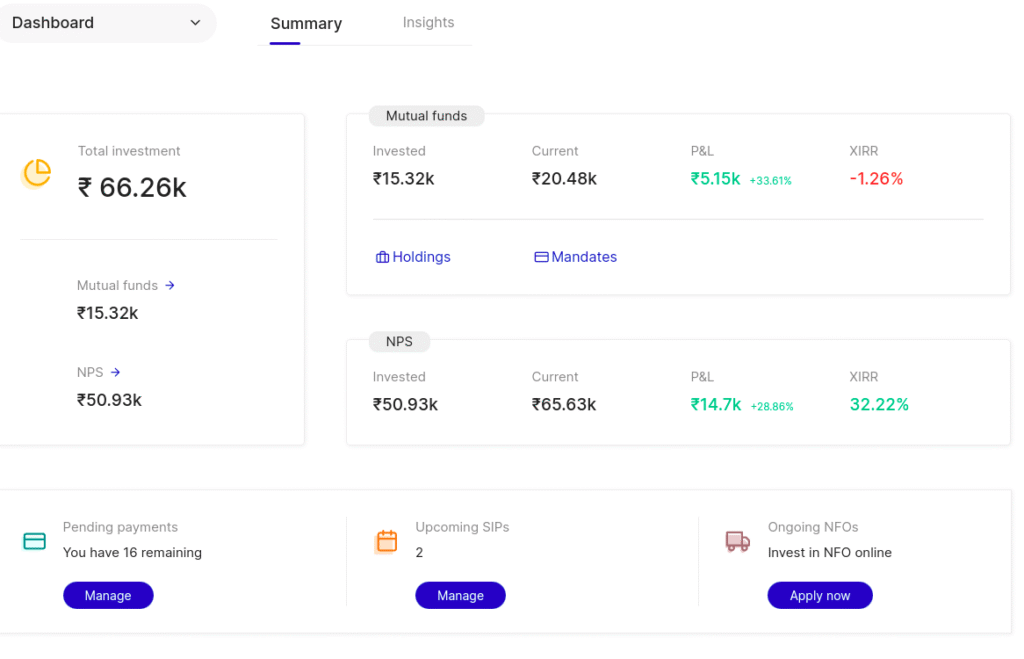Click the arrow next to Mutual funds
1024x659 pixels.
coord(170,285)
